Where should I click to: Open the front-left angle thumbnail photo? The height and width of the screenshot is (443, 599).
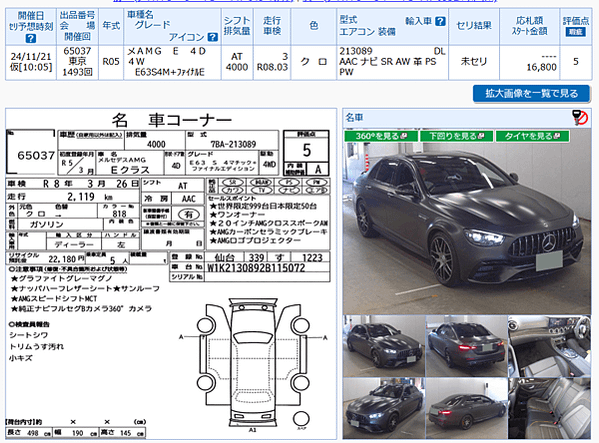pos(384,346)
